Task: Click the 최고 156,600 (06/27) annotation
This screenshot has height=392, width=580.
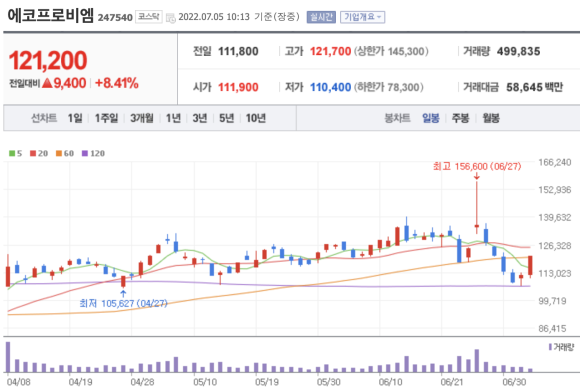Action: click(x=477, y=166)
